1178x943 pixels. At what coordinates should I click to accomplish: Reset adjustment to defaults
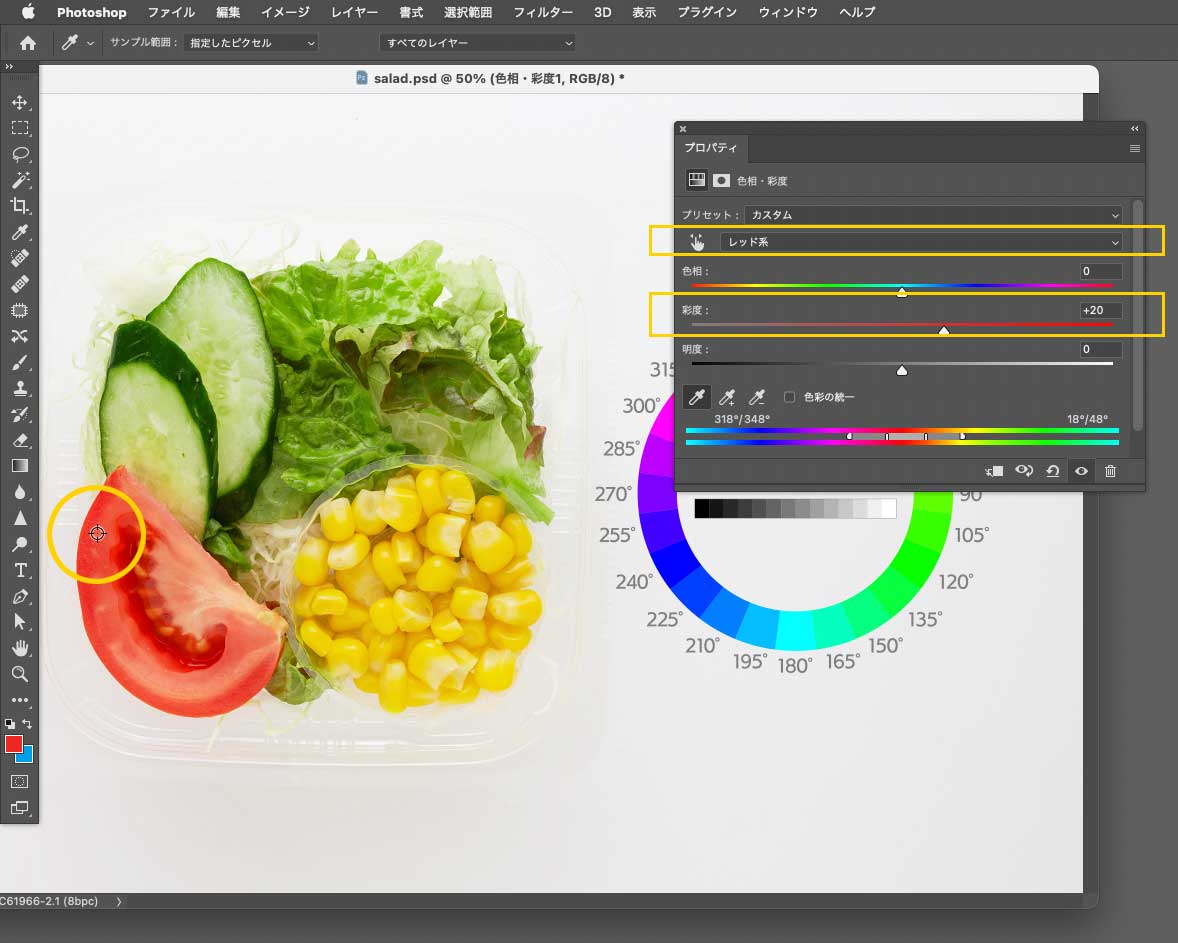click(x=1053, y=471)
